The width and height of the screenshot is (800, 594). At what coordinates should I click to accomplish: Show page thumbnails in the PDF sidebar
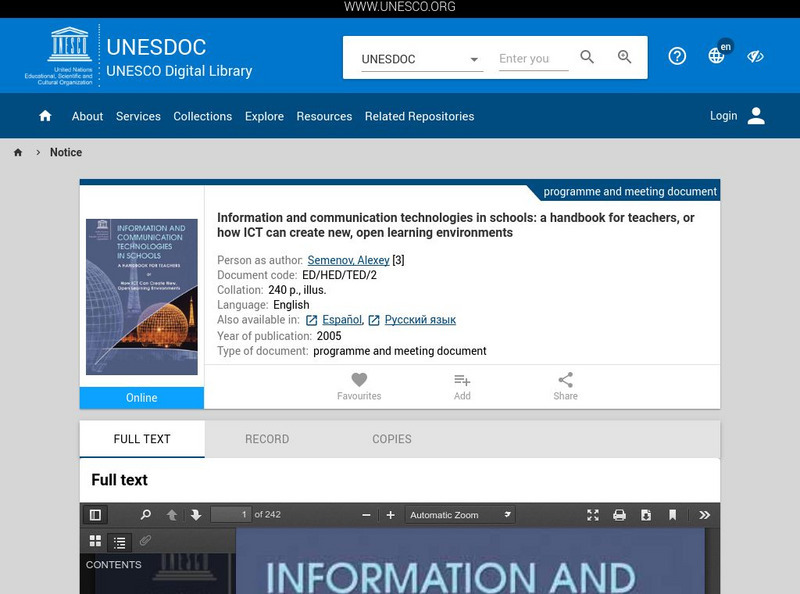[94, 543]
